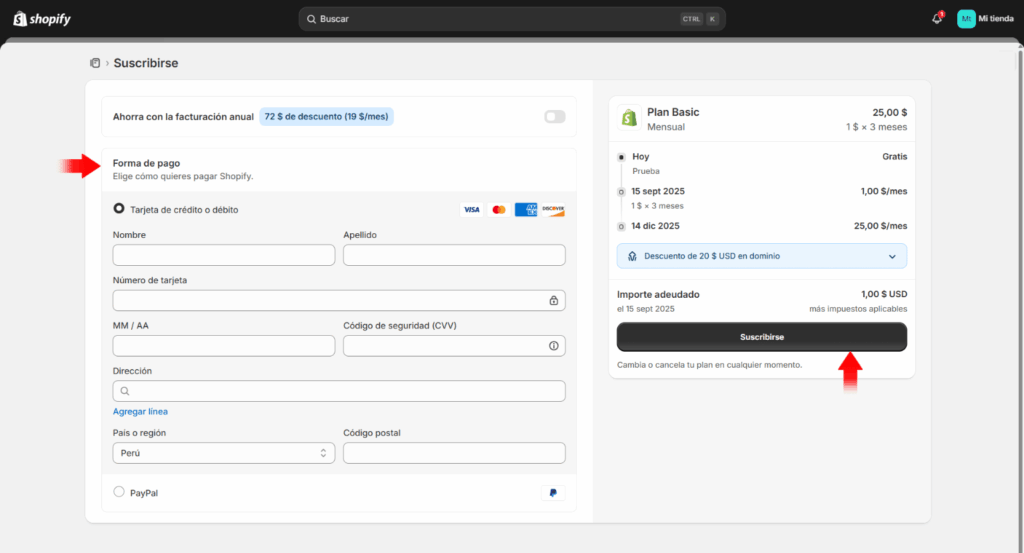The image size is (1024, 553).
Task: Click the lock icon in the card number field
Action: pos(553,300)
